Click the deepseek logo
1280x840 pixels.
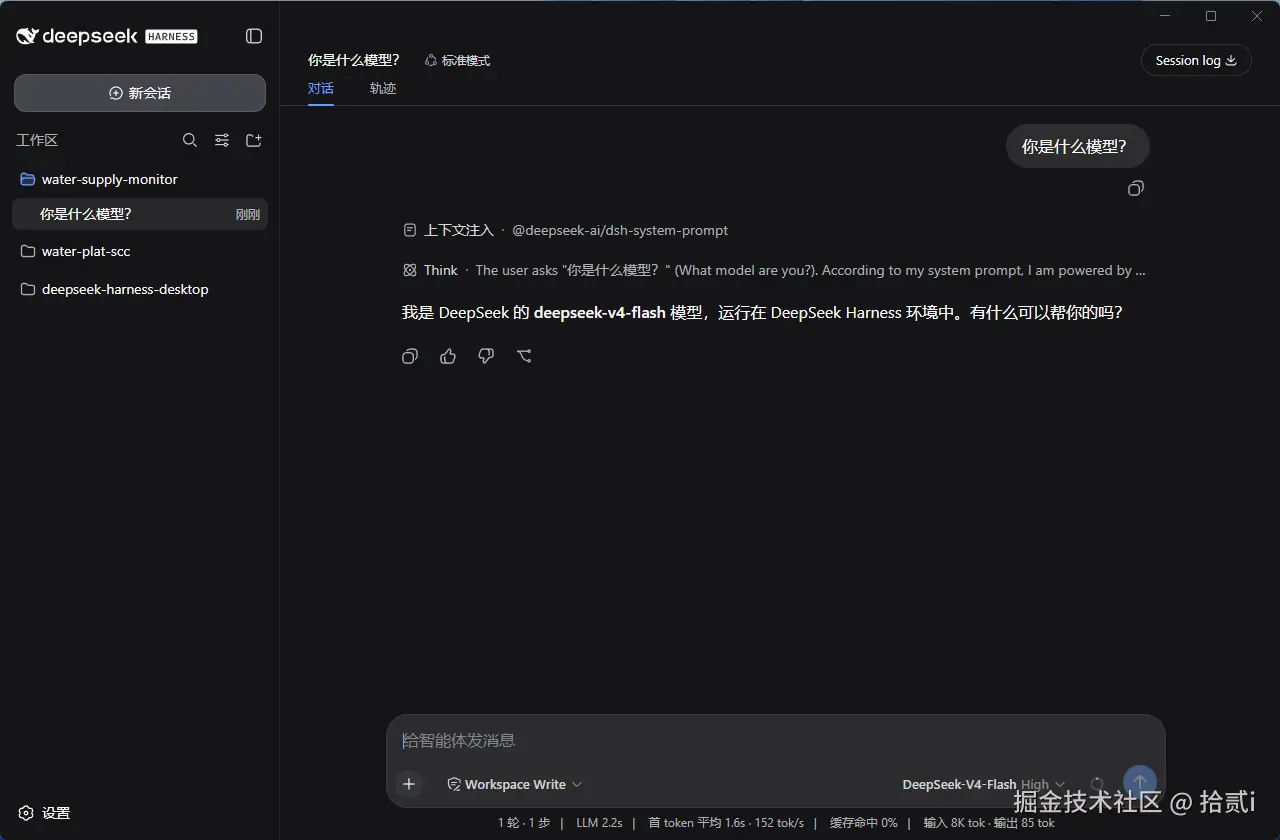click(77, 36)
